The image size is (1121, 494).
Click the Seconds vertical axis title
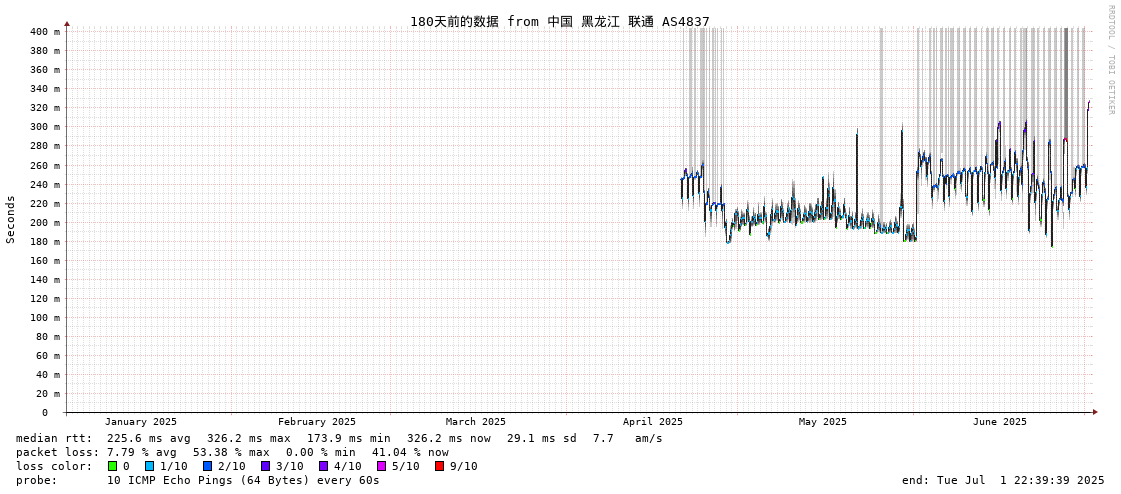11,219
